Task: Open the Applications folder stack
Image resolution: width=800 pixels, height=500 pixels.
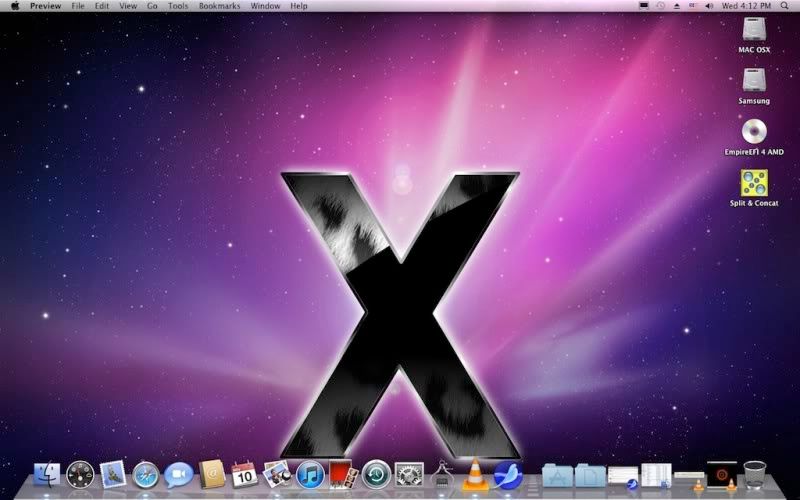Action: (x=558, y=476)
